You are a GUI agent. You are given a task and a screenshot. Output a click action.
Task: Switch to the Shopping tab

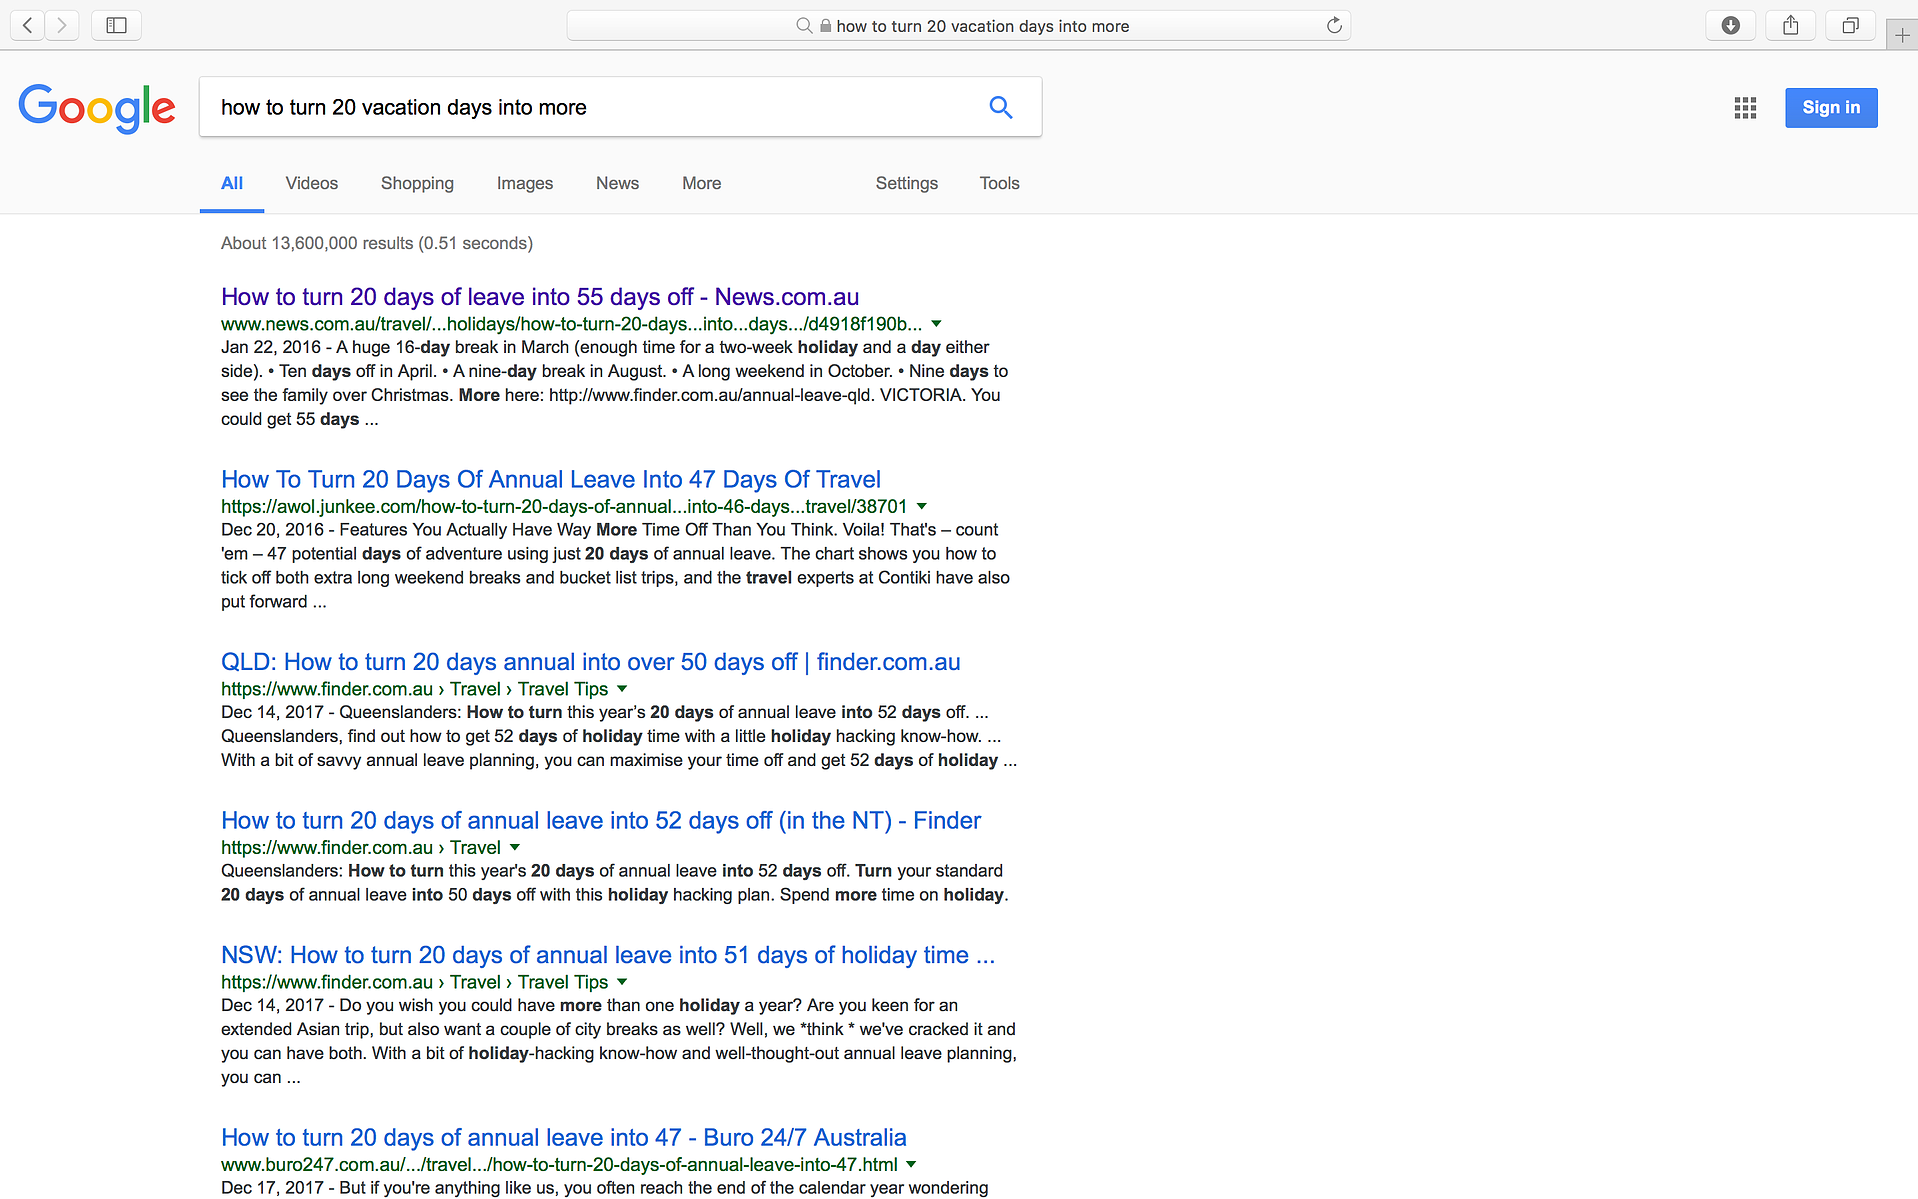coord(417,183)
